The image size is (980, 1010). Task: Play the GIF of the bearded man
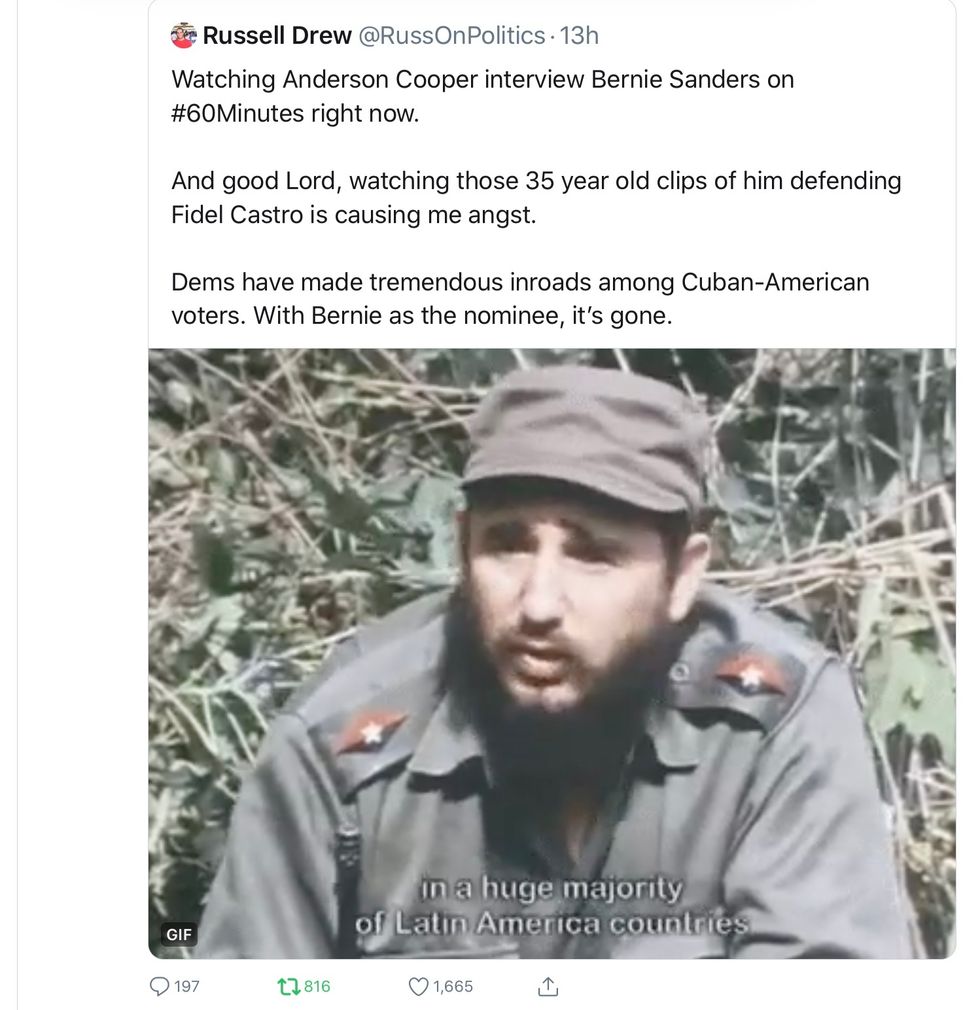pos(552,653)
